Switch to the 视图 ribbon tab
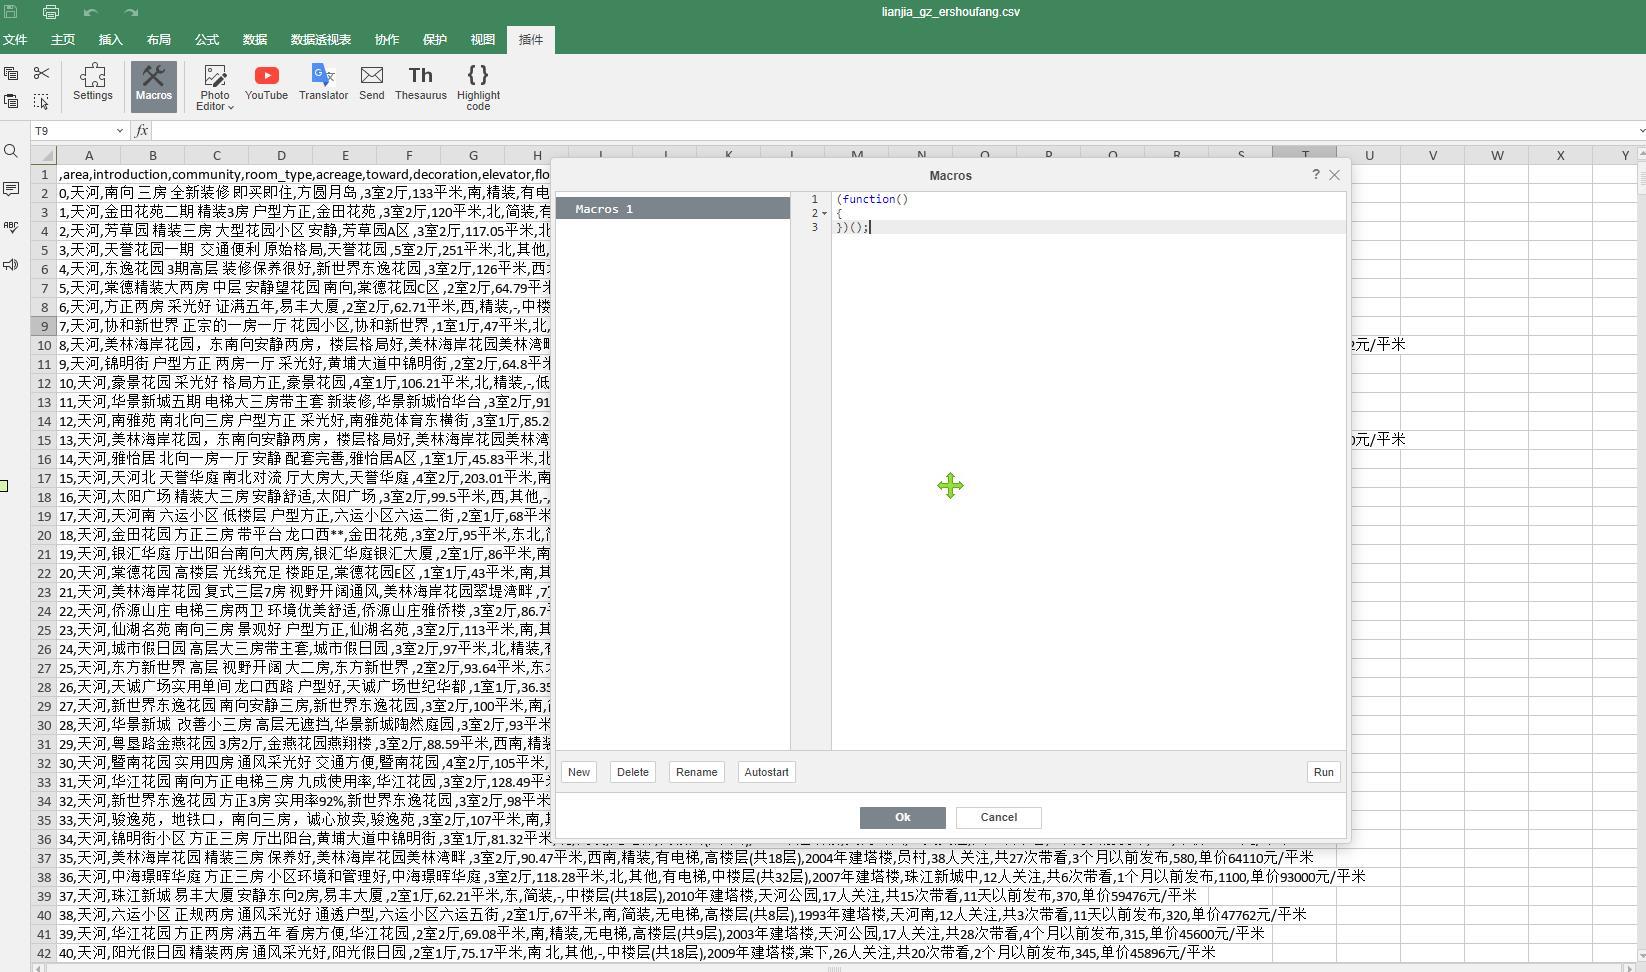 coord(482,39)
